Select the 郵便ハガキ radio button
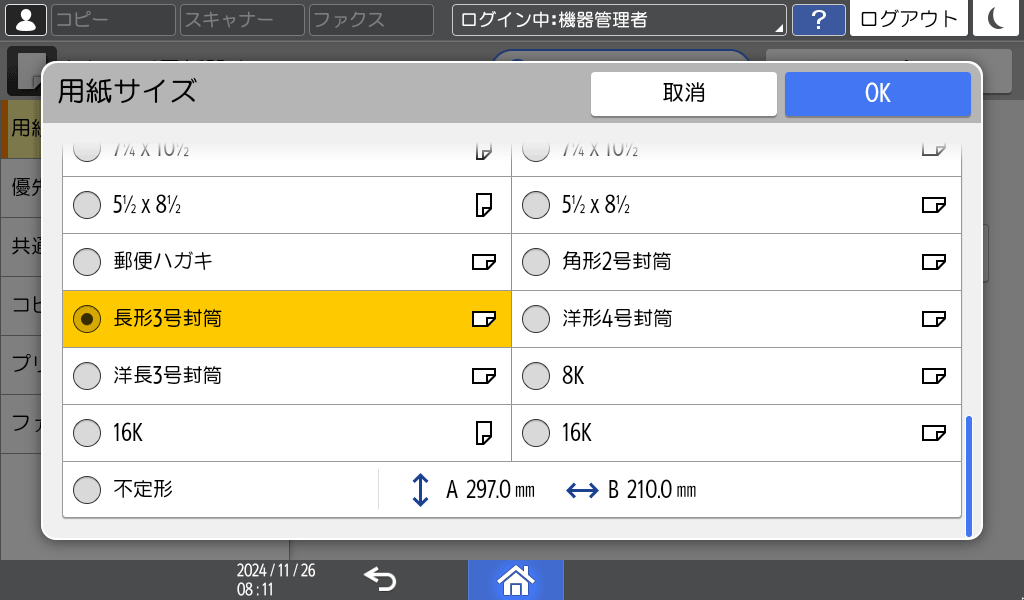1024x600 pixels. click(87, 262)
